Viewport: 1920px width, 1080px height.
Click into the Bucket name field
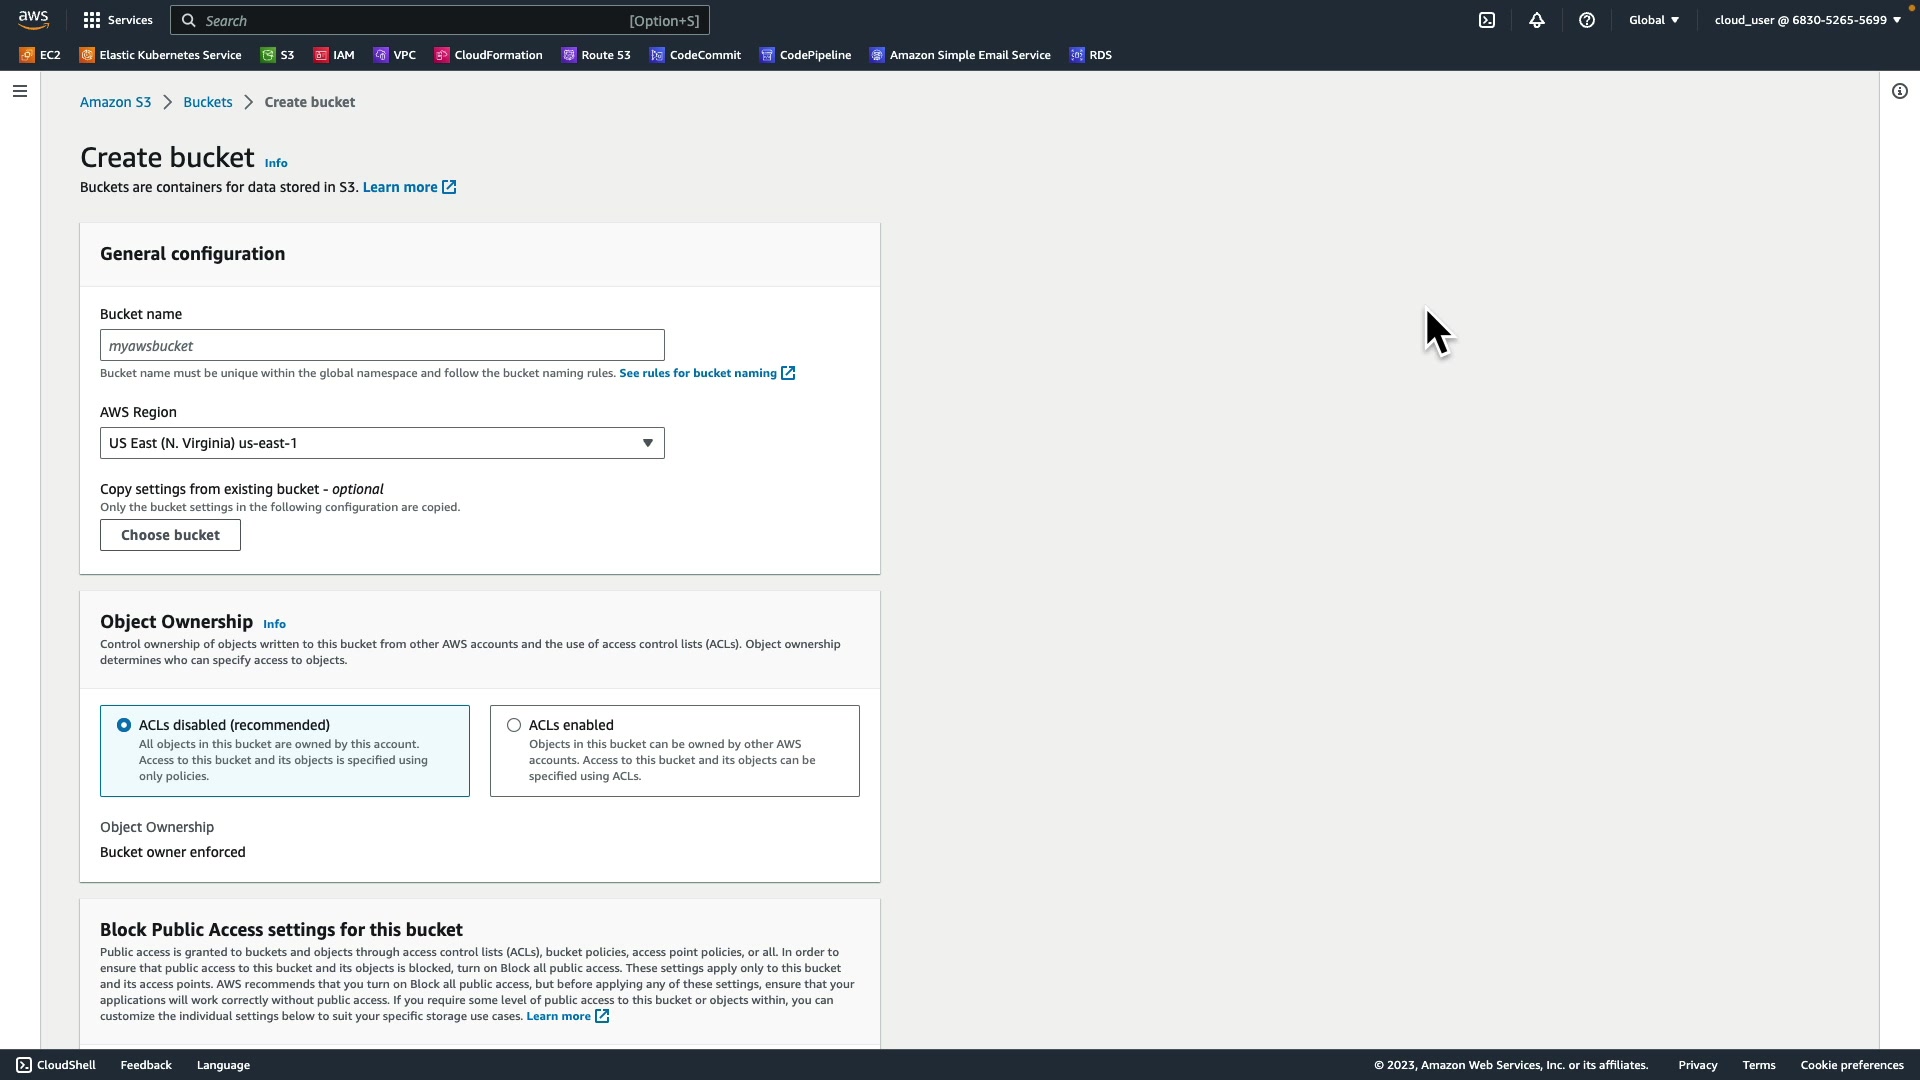[382, 346]
